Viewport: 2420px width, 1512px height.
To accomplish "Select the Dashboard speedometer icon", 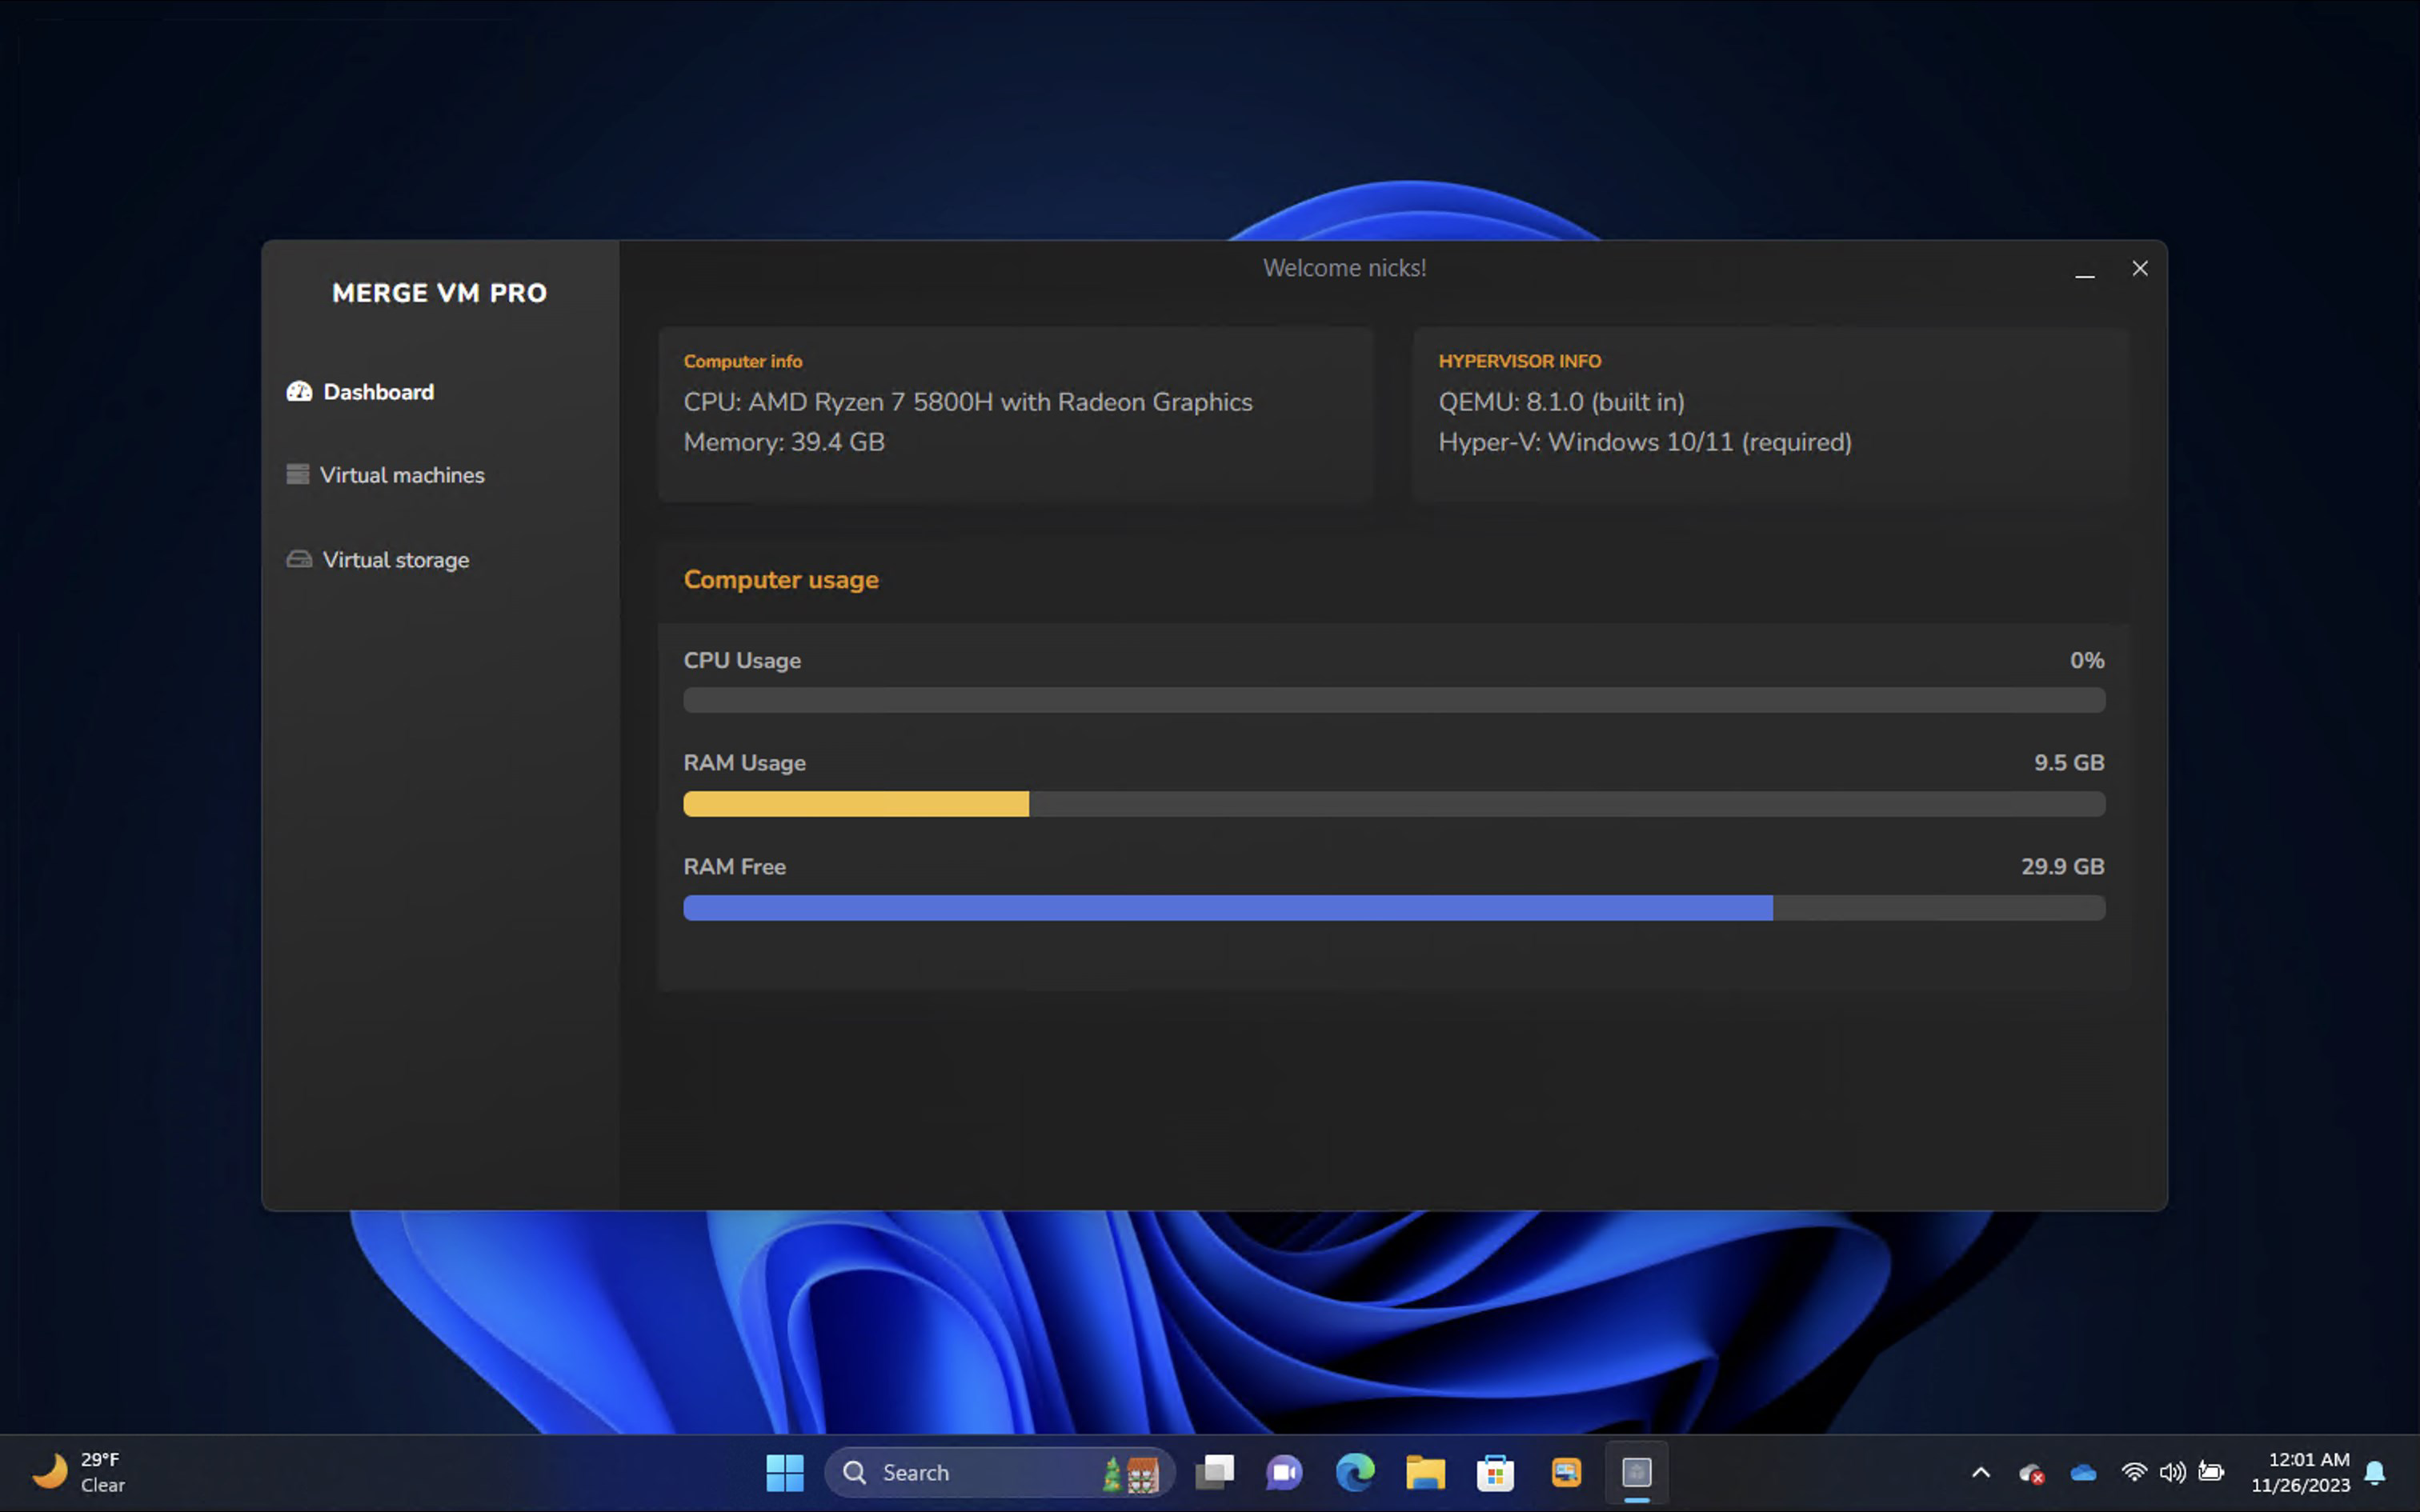I will tap(299, 391).
